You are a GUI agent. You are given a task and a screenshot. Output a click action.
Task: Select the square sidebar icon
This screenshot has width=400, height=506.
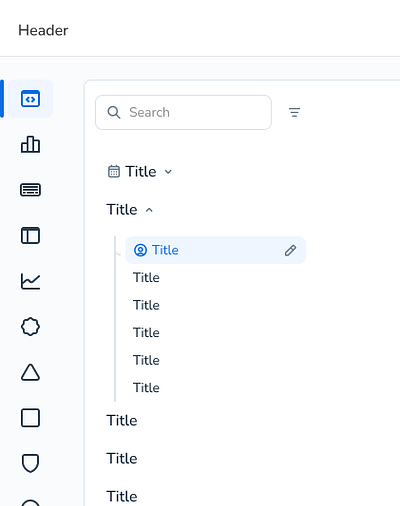(x=30, y=418)
